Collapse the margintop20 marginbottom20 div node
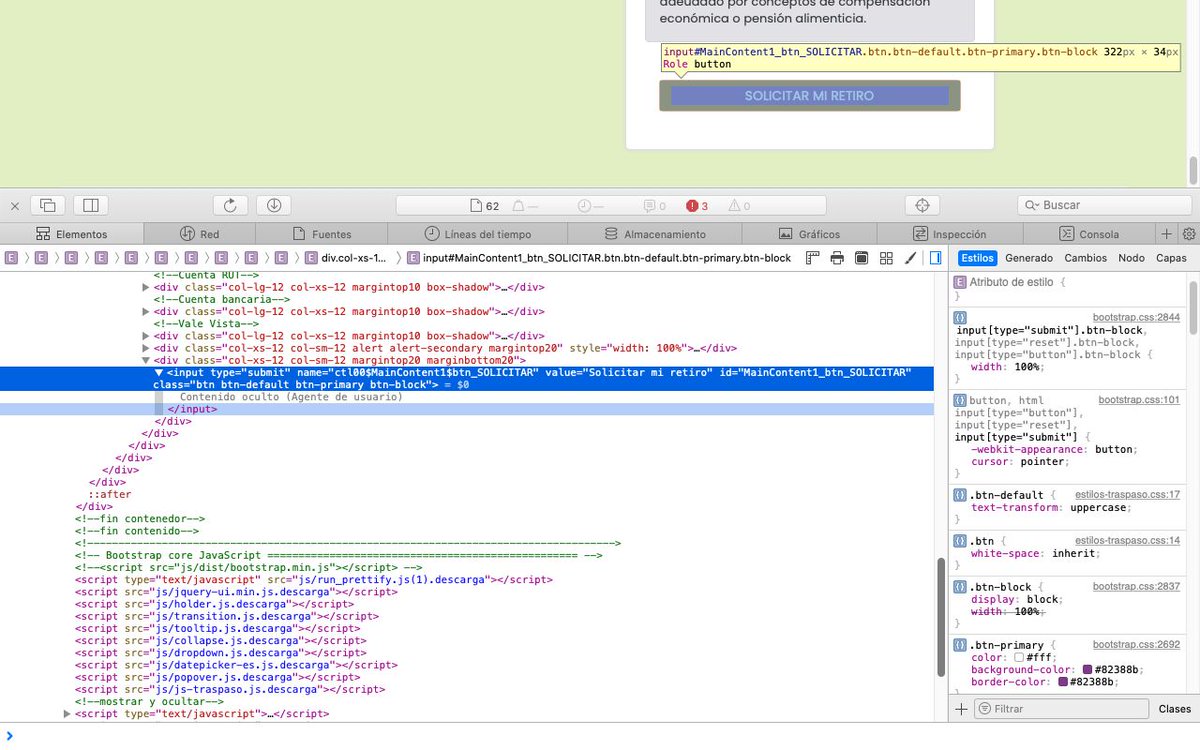Screen dimensions: 1200x750 click(146, 360)
